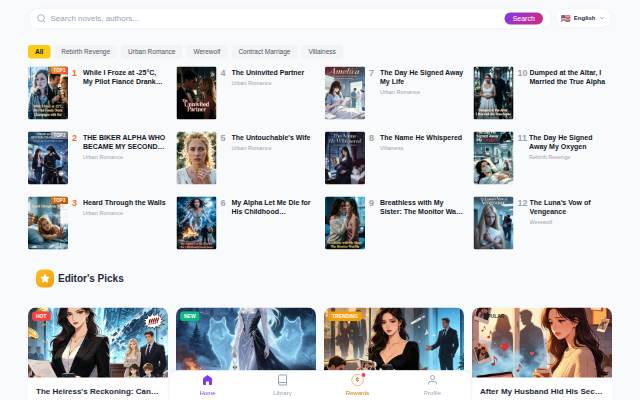This screenshot has height=400, width=640.
Task: Open cover of The Day He Signed Away My Life
Action: (345, 93)
